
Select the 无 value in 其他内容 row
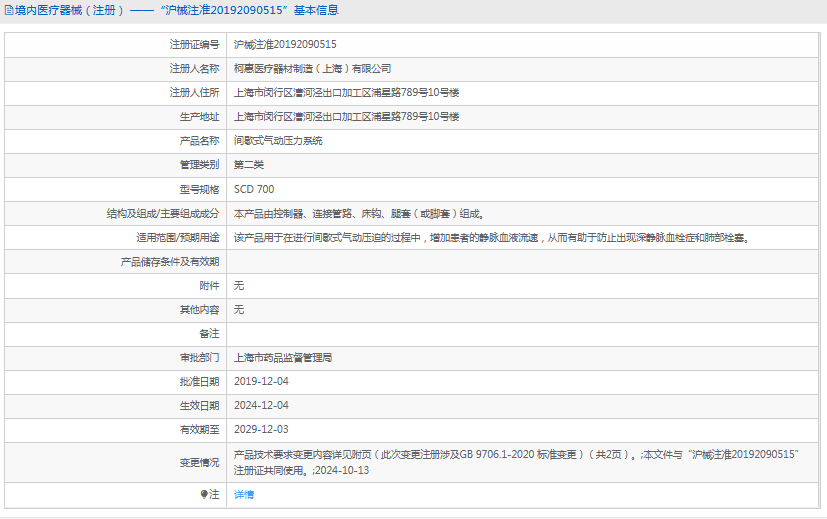click(x=239, y=310)
